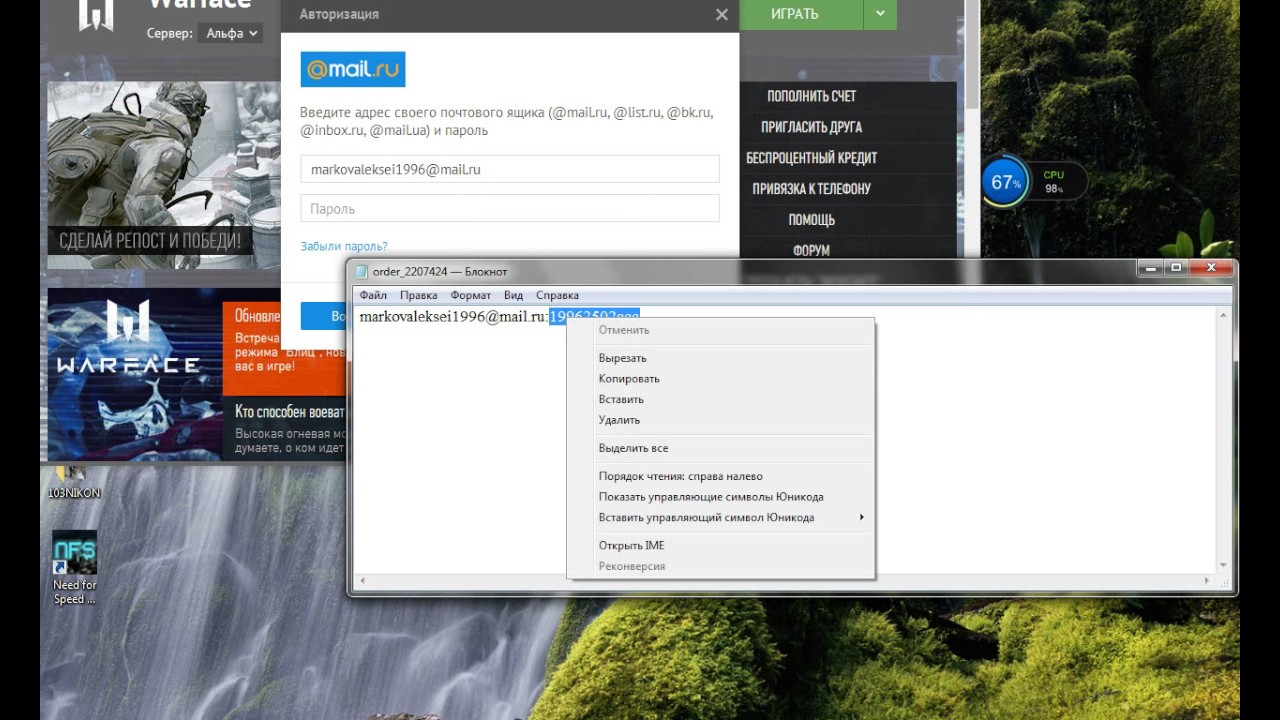This screenshot has height=720, width=1280.
Task: Click Notepad horizontal scrollbar right arrow
Action: pyautogui.click(x=1208, y=582)
